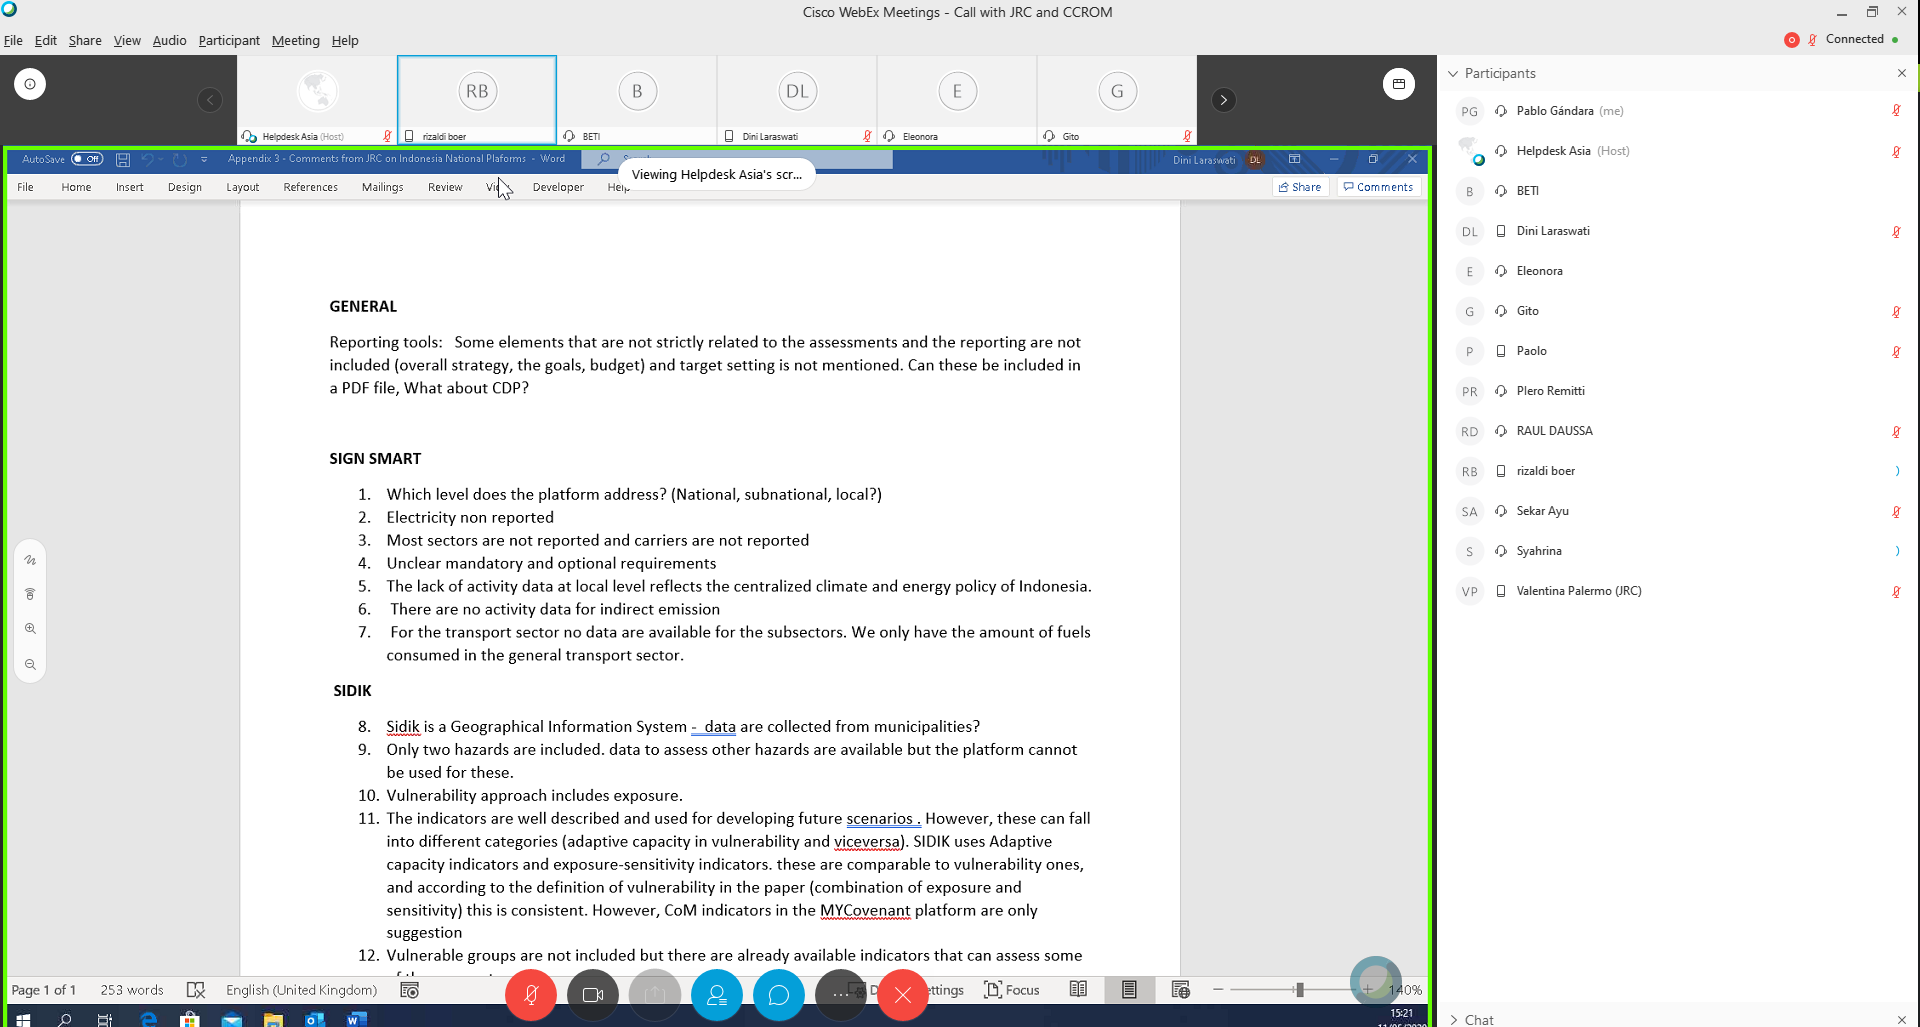
Task: Expand the Chat panel
Action: (1454, 1020)
